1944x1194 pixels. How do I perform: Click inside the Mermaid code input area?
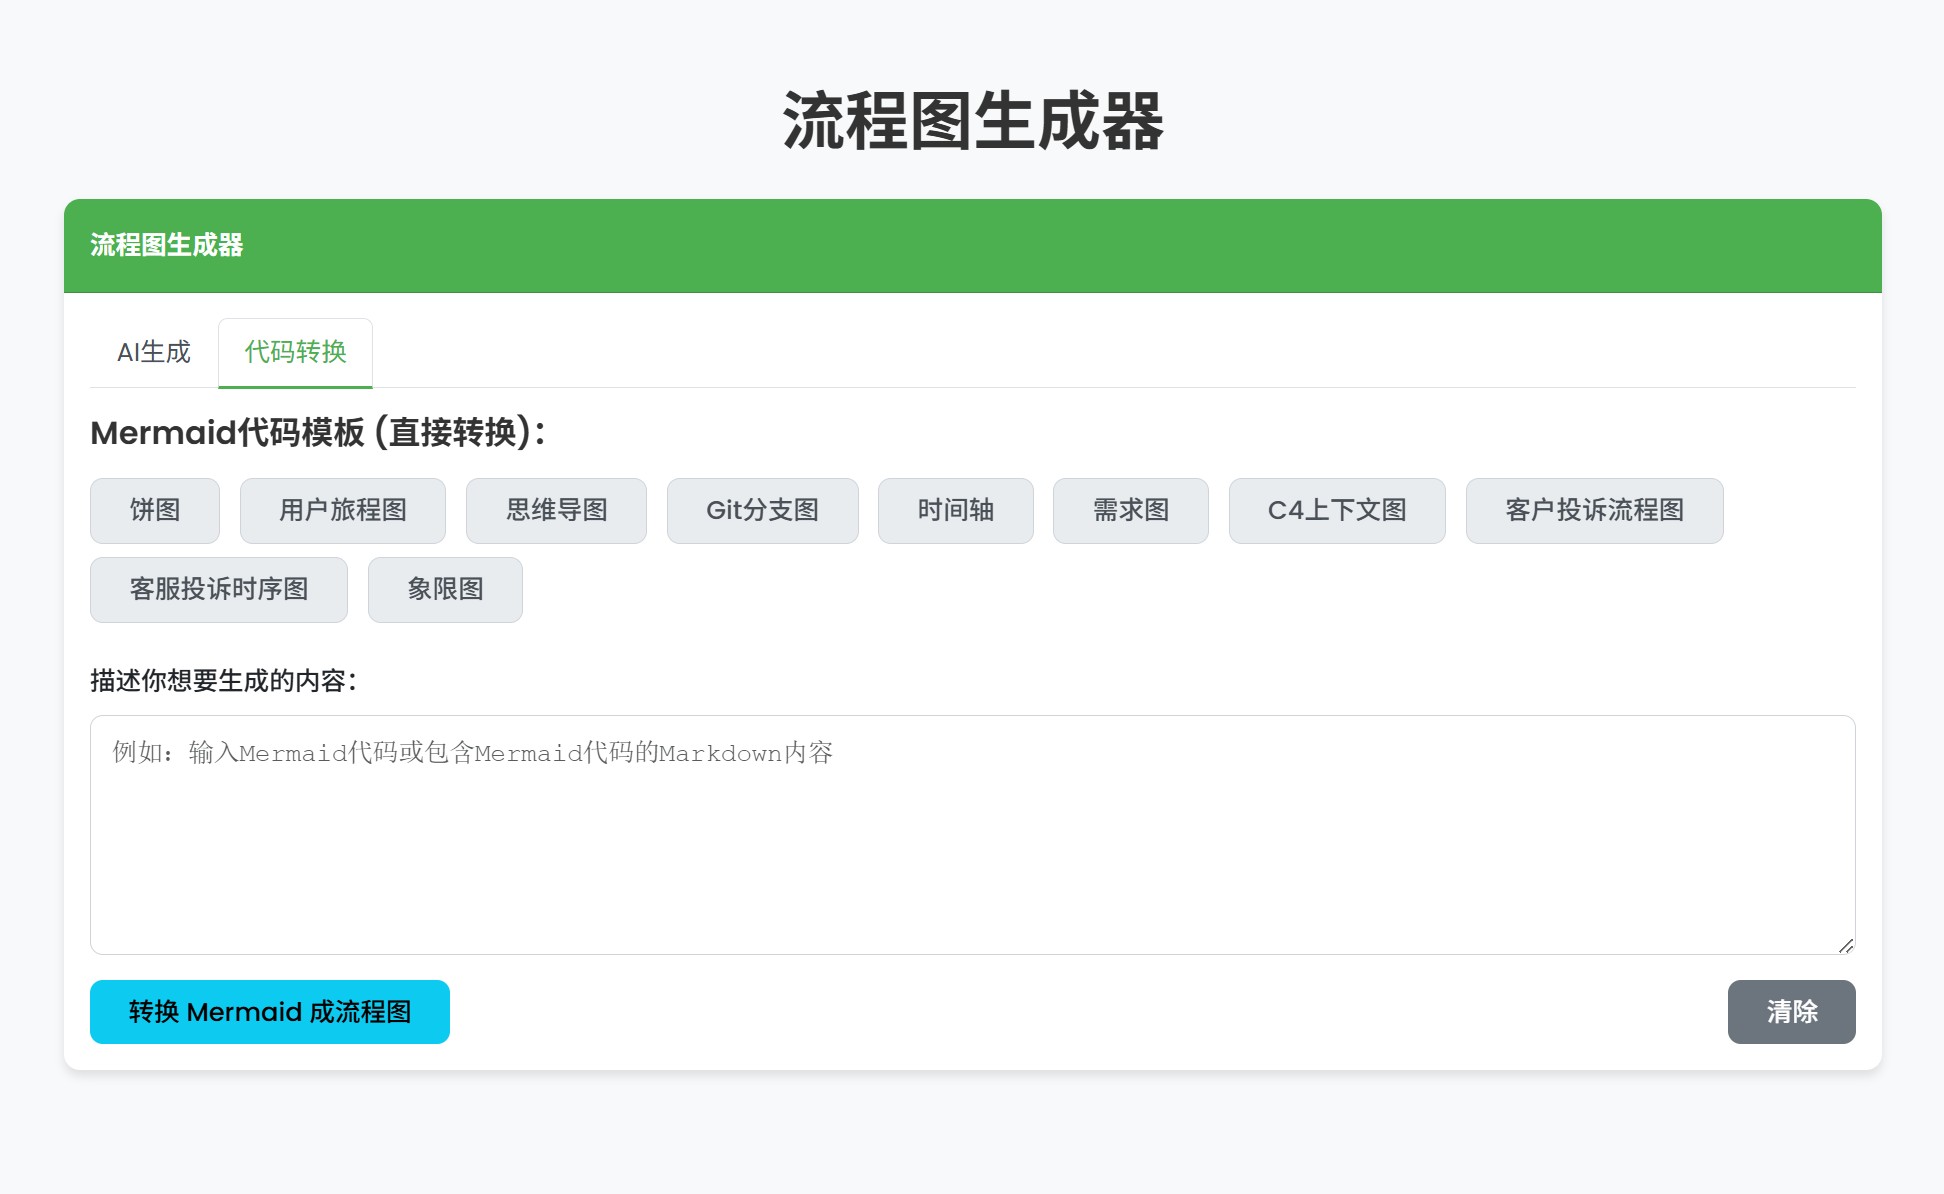(x=972, y=830)
